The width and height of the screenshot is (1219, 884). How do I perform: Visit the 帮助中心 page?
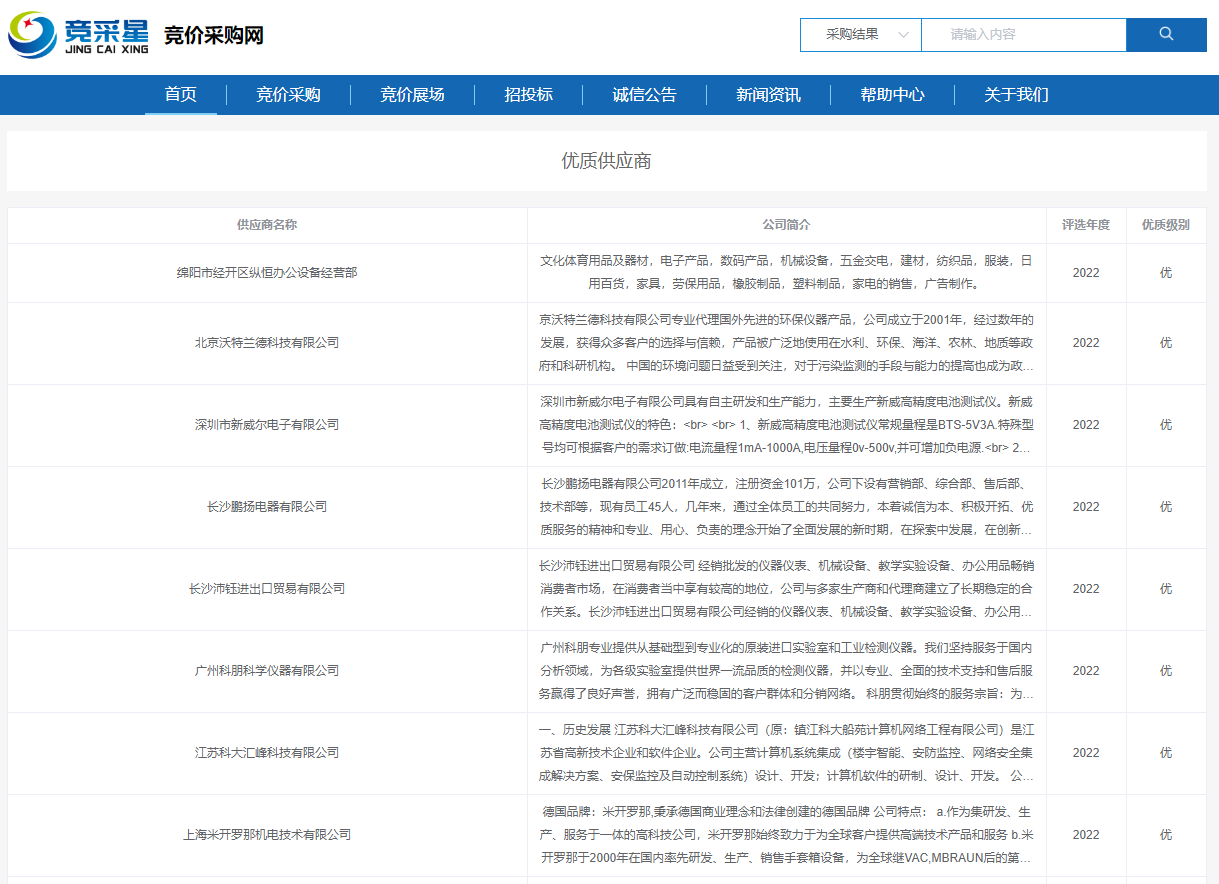(892, 95)
